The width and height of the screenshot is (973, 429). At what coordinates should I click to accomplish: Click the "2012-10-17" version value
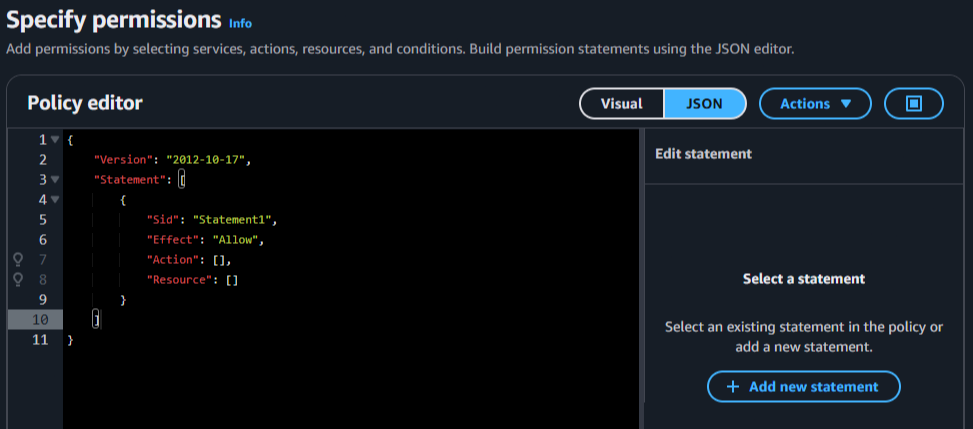(207, 160)
